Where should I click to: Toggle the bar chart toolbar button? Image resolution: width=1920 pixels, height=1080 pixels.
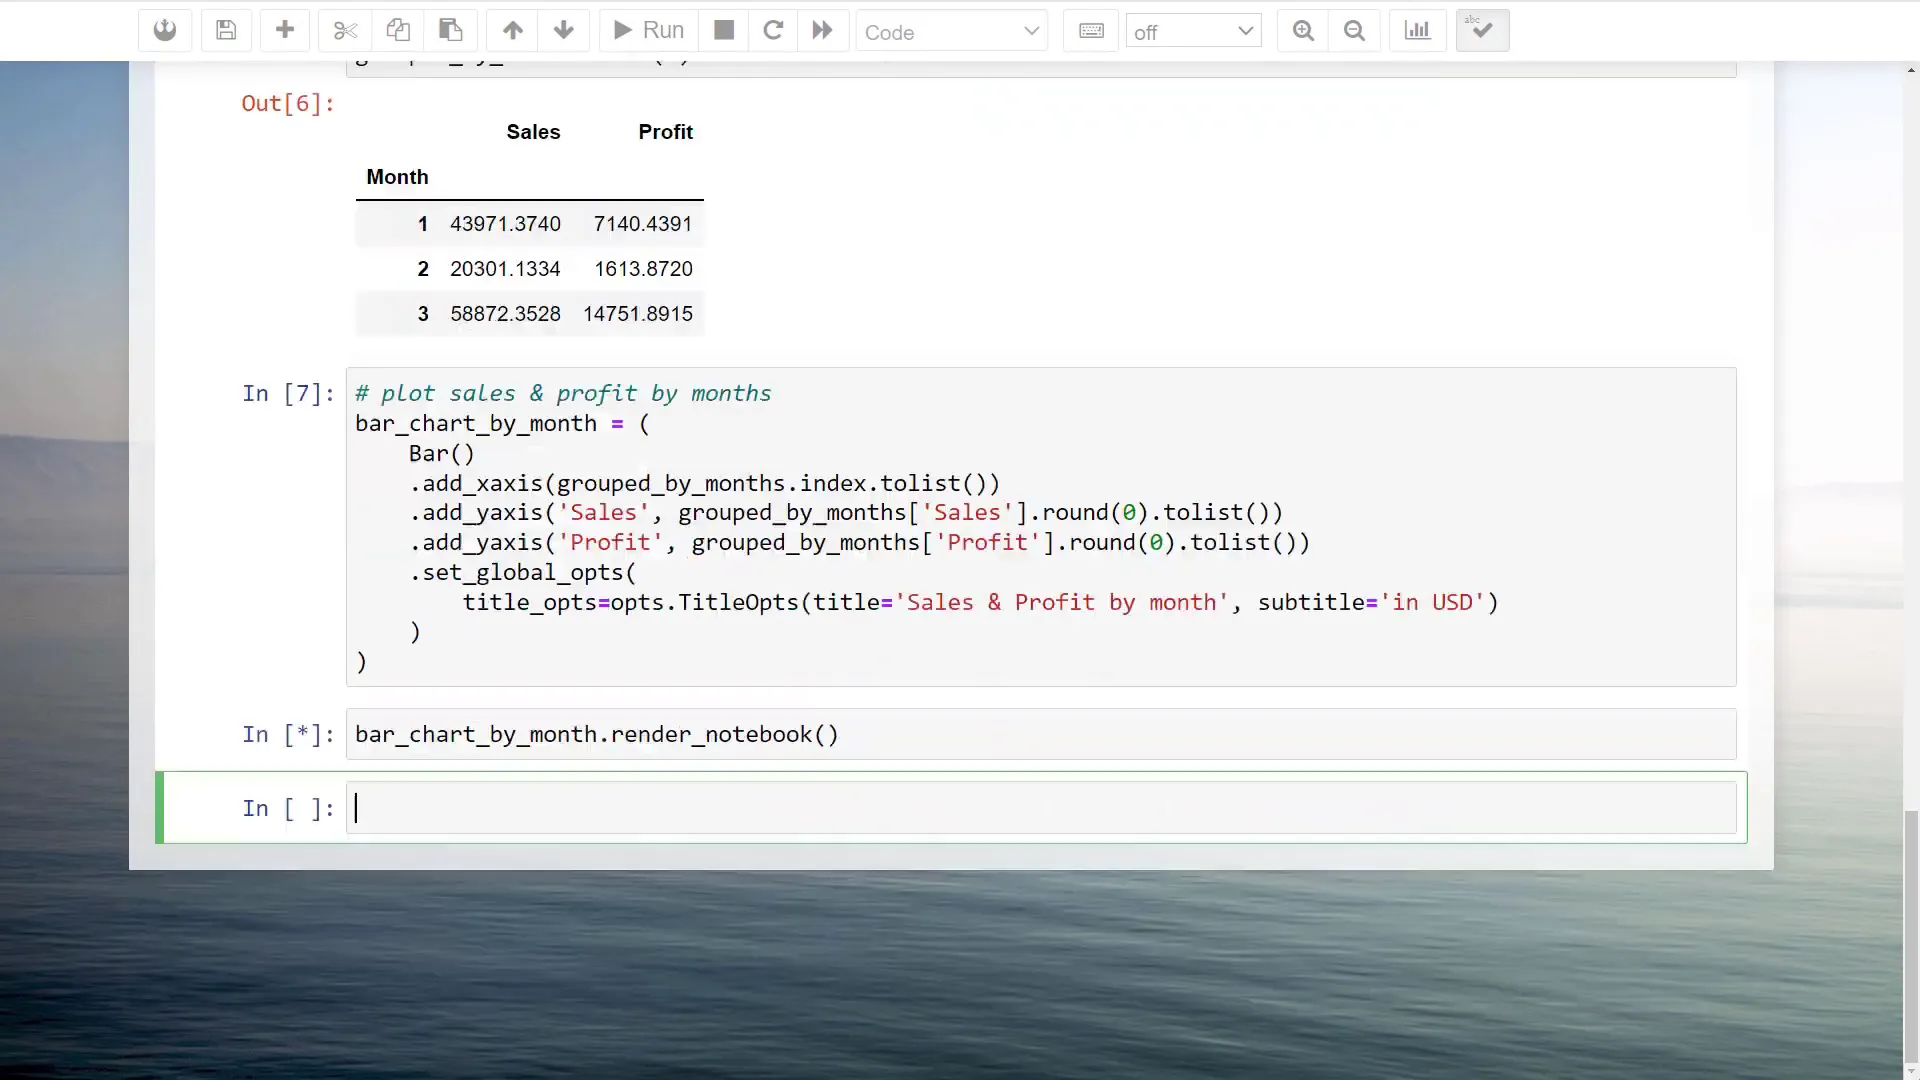(1417, 30)
